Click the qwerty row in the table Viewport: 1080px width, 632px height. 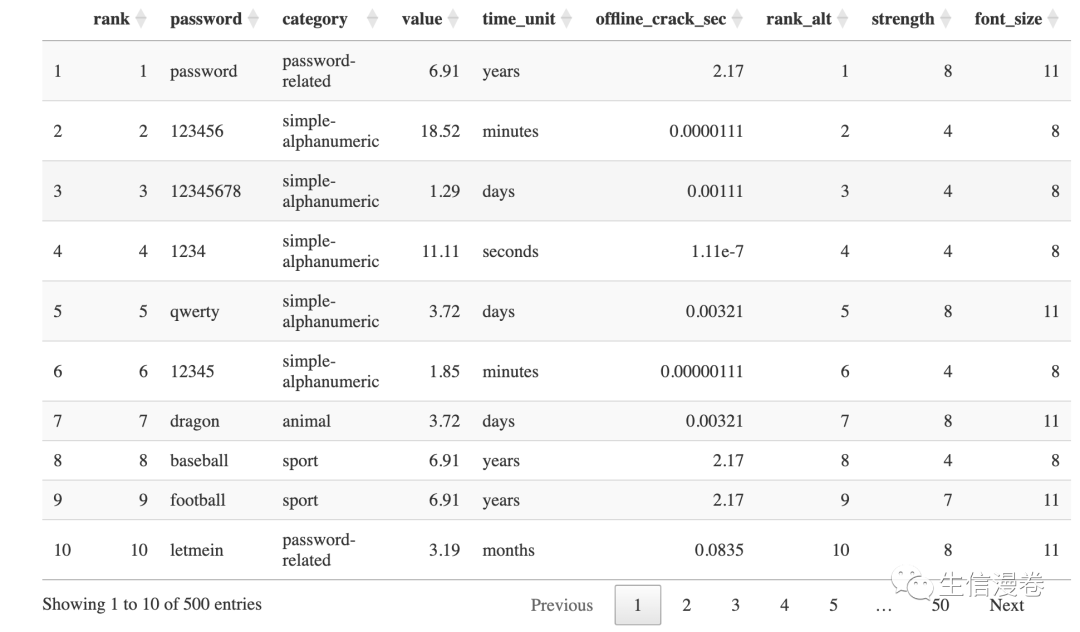click(194, 311)
